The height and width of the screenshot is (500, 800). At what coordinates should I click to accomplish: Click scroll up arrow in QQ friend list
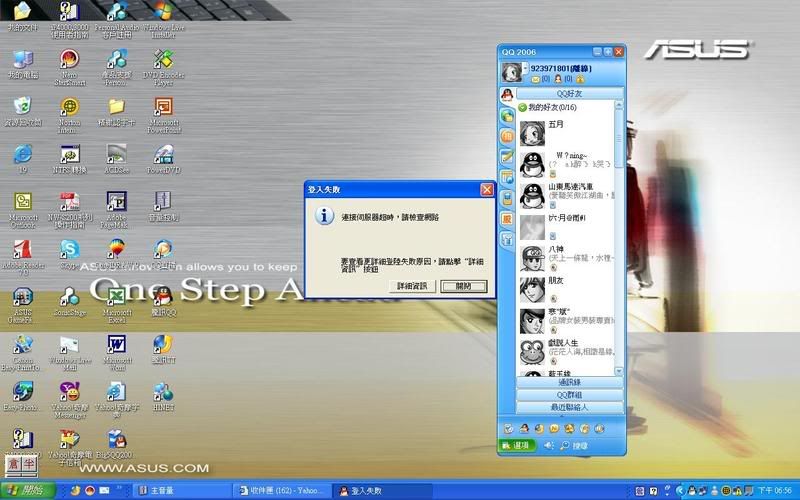point(619,105)
